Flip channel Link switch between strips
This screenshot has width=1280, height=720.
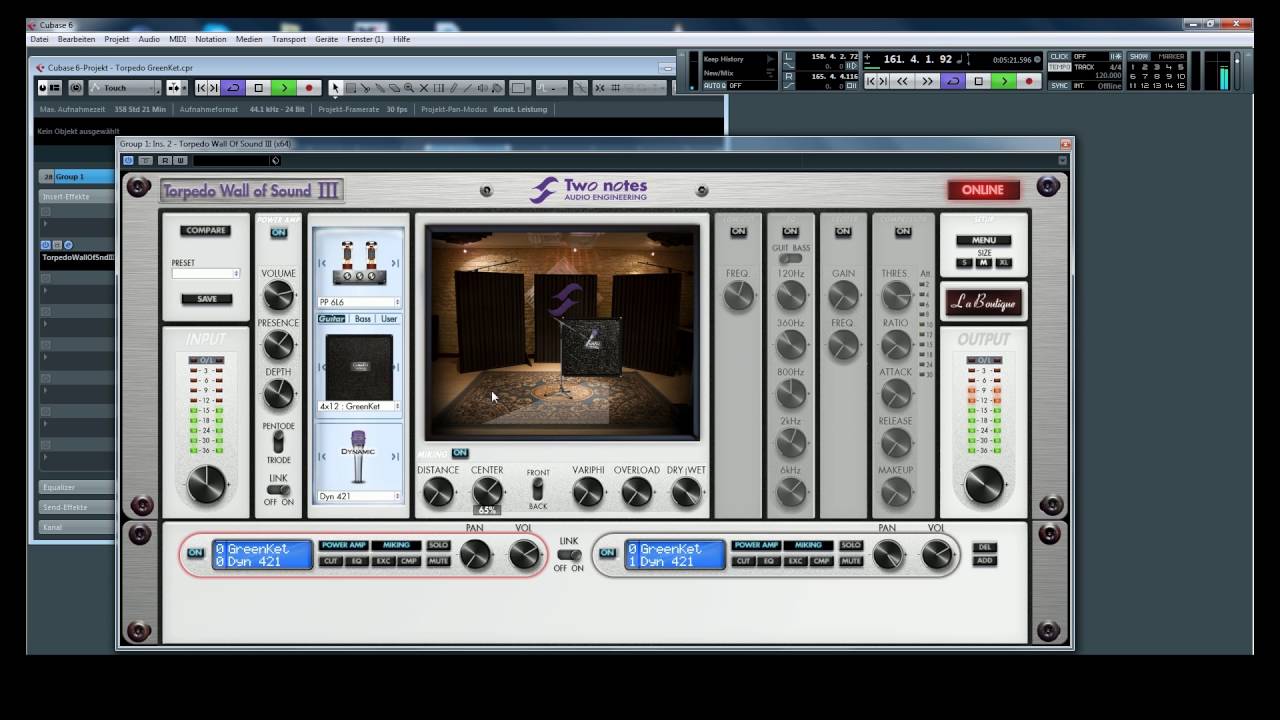point(569,555)
